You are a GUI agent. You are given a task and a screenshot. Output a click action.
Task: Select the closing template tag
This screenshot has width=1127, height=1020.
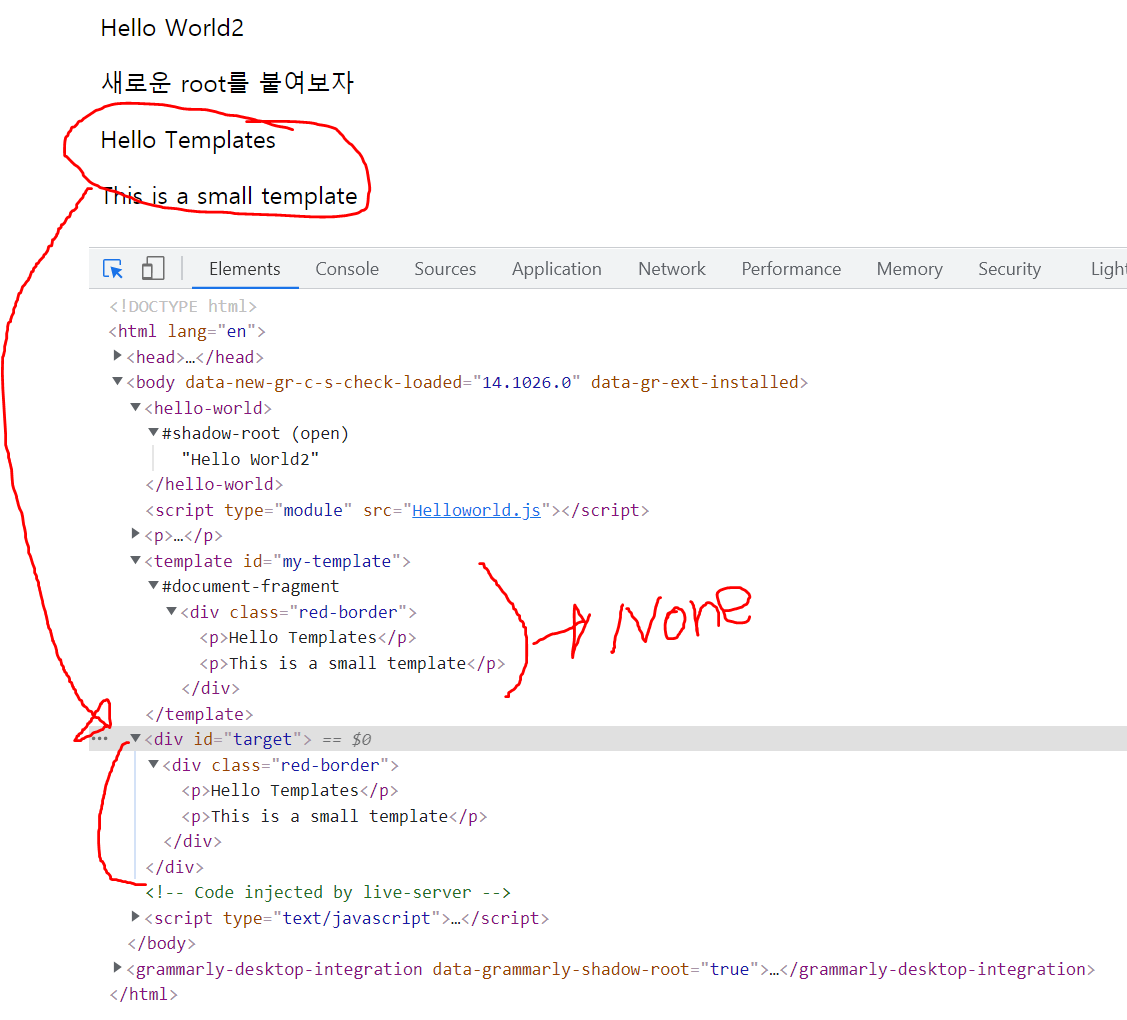pyautogui.click(x=199, y=715)
